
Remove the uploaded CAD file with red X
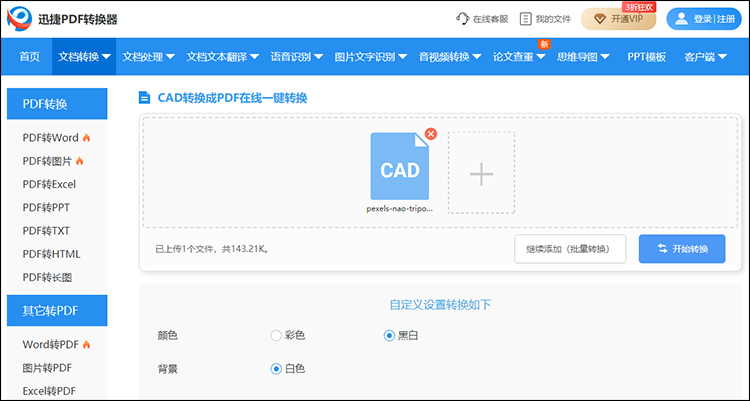click(x=431, y=134)
